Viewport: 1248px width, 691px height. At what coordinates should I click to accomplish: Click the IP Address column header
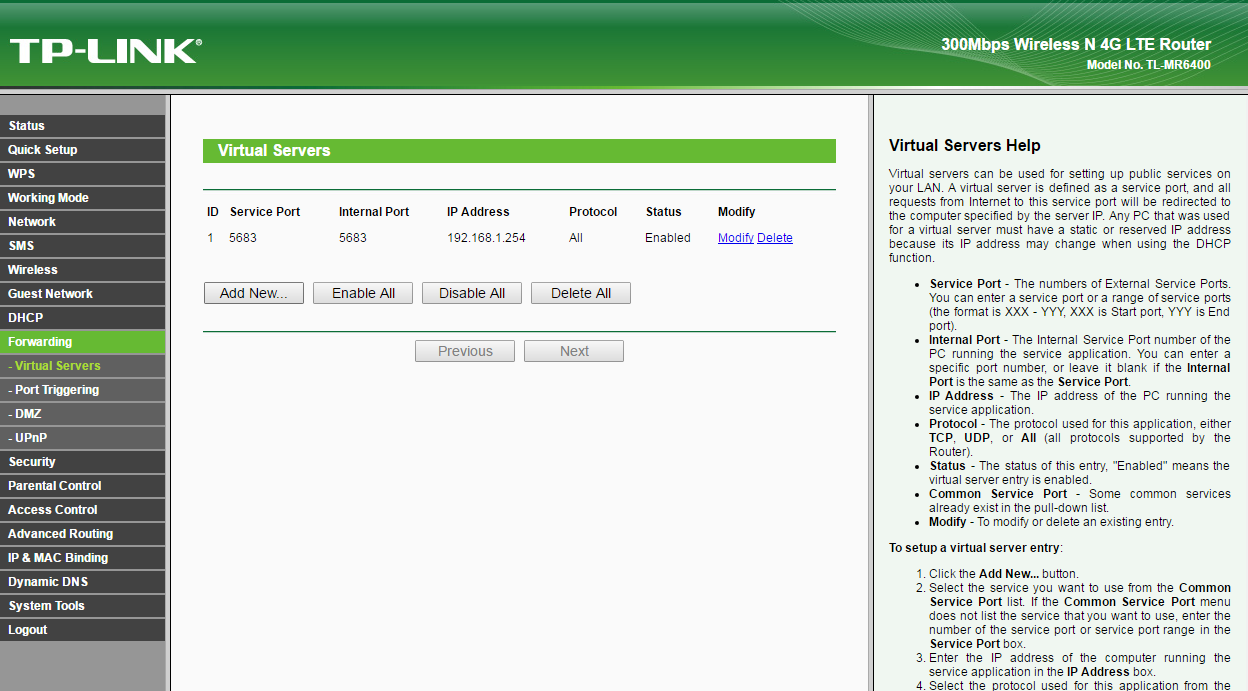pos(478,212)
